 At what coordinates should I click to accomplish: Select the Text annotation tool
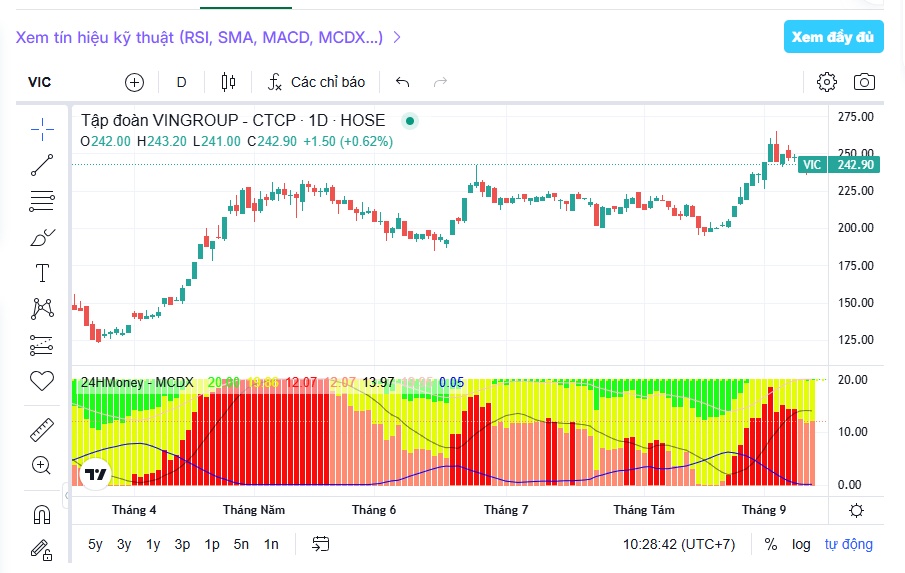coord(42,273)
